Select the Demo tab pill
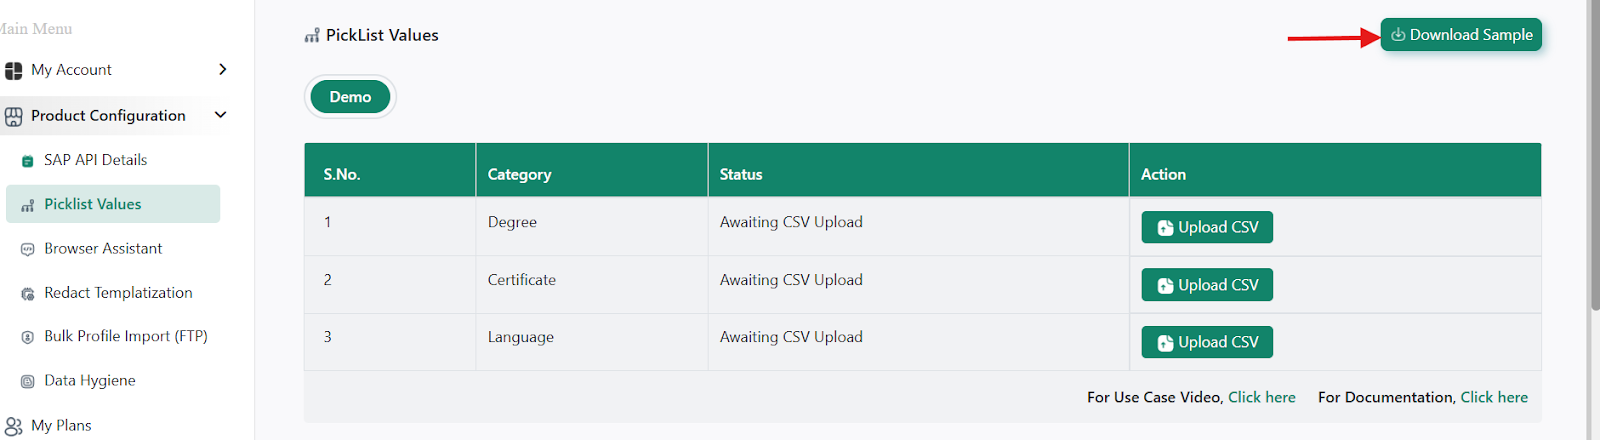This screenshot has width=1600, height=440. pyautogui.click(x=350, y=97)
